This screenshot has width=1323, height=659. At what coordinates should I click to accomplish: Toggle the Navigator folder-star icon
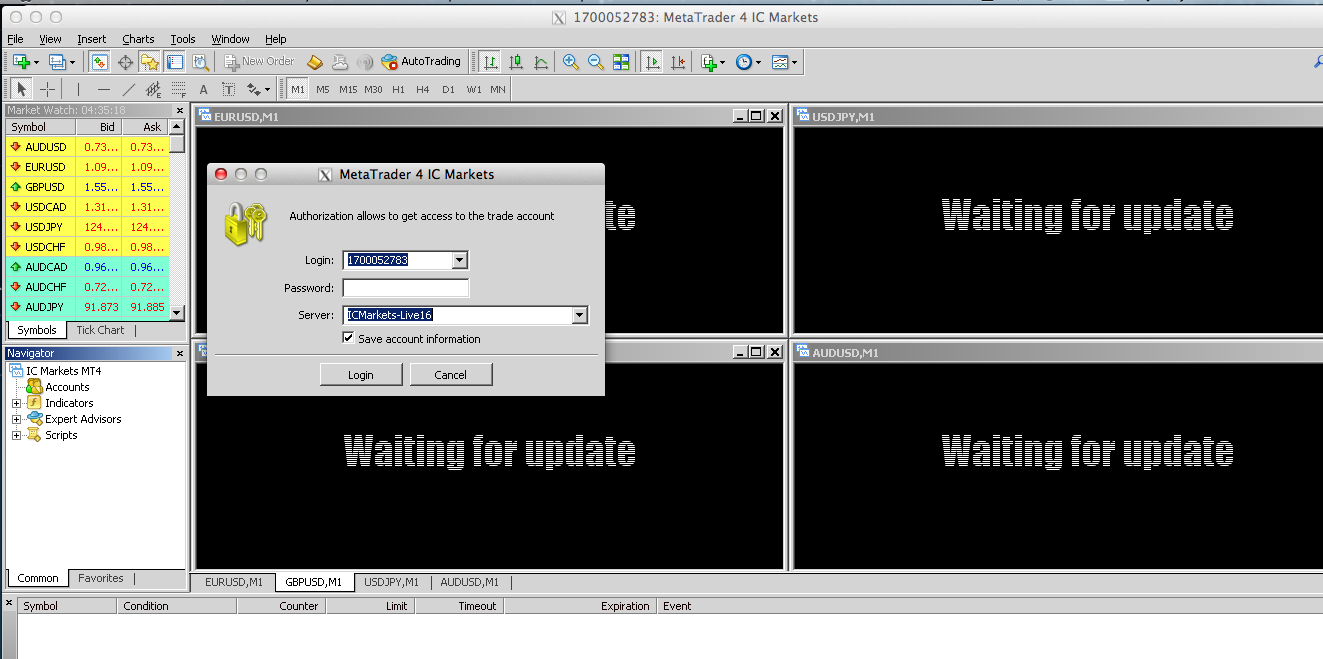[150, 62]
